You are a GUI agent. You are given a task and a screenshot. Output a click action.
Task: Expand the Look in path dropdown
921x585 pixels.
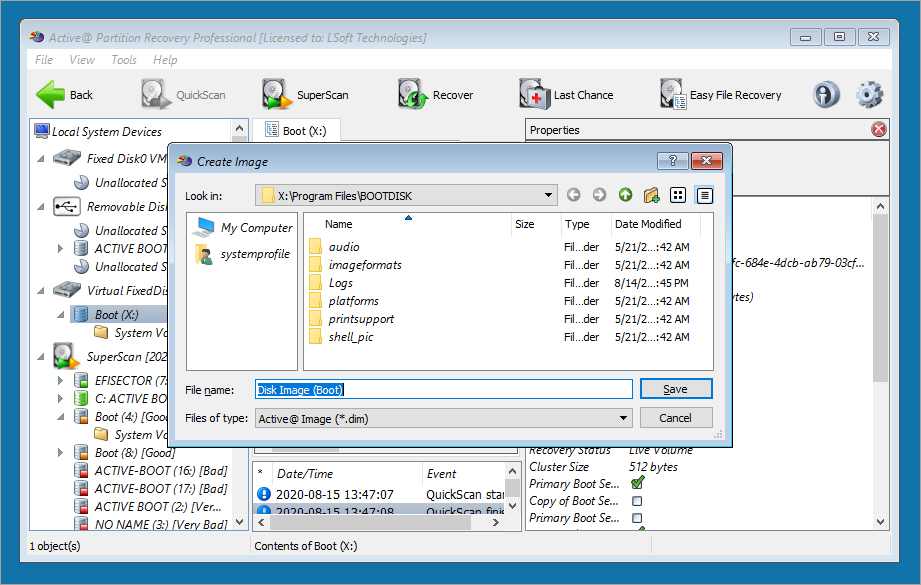click(x=548, y=195)
